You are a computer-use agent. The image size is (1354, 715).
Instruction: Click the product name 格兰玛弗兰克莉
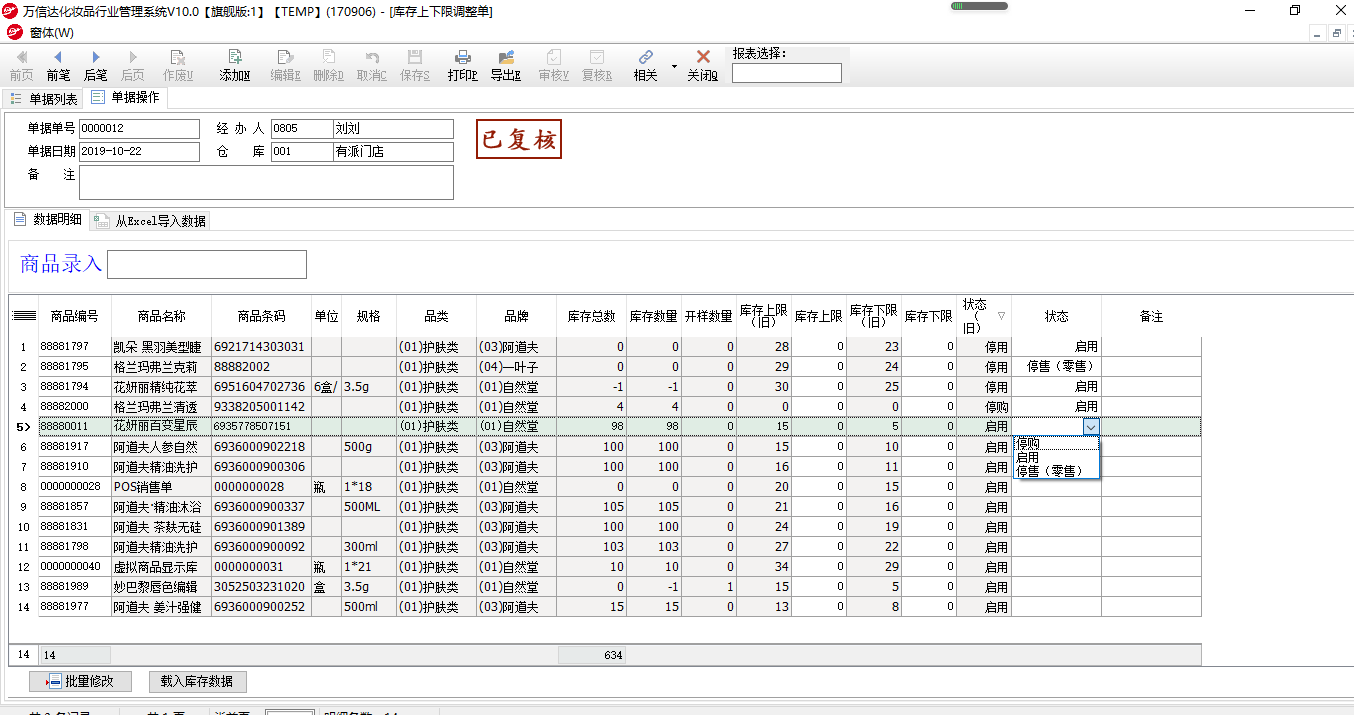click(162, 366)
